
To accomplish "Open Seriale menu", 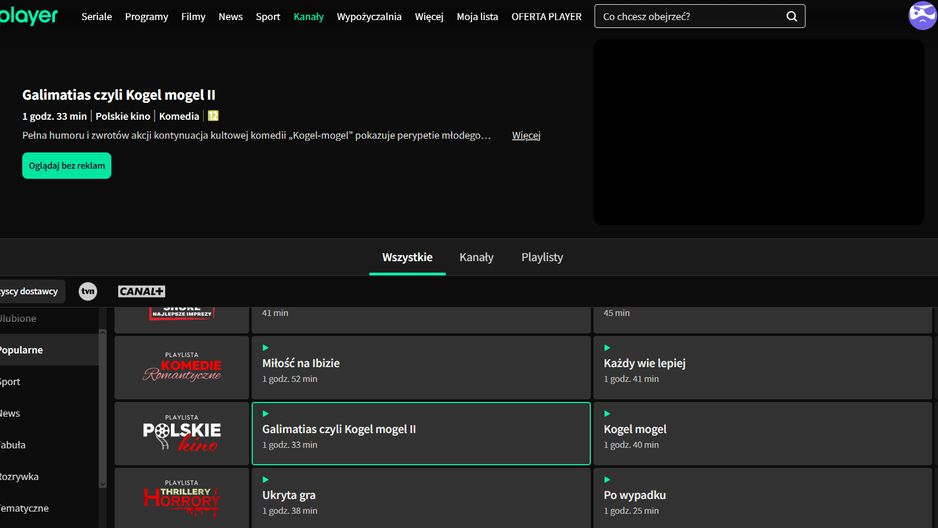I will tap(96, 17).
